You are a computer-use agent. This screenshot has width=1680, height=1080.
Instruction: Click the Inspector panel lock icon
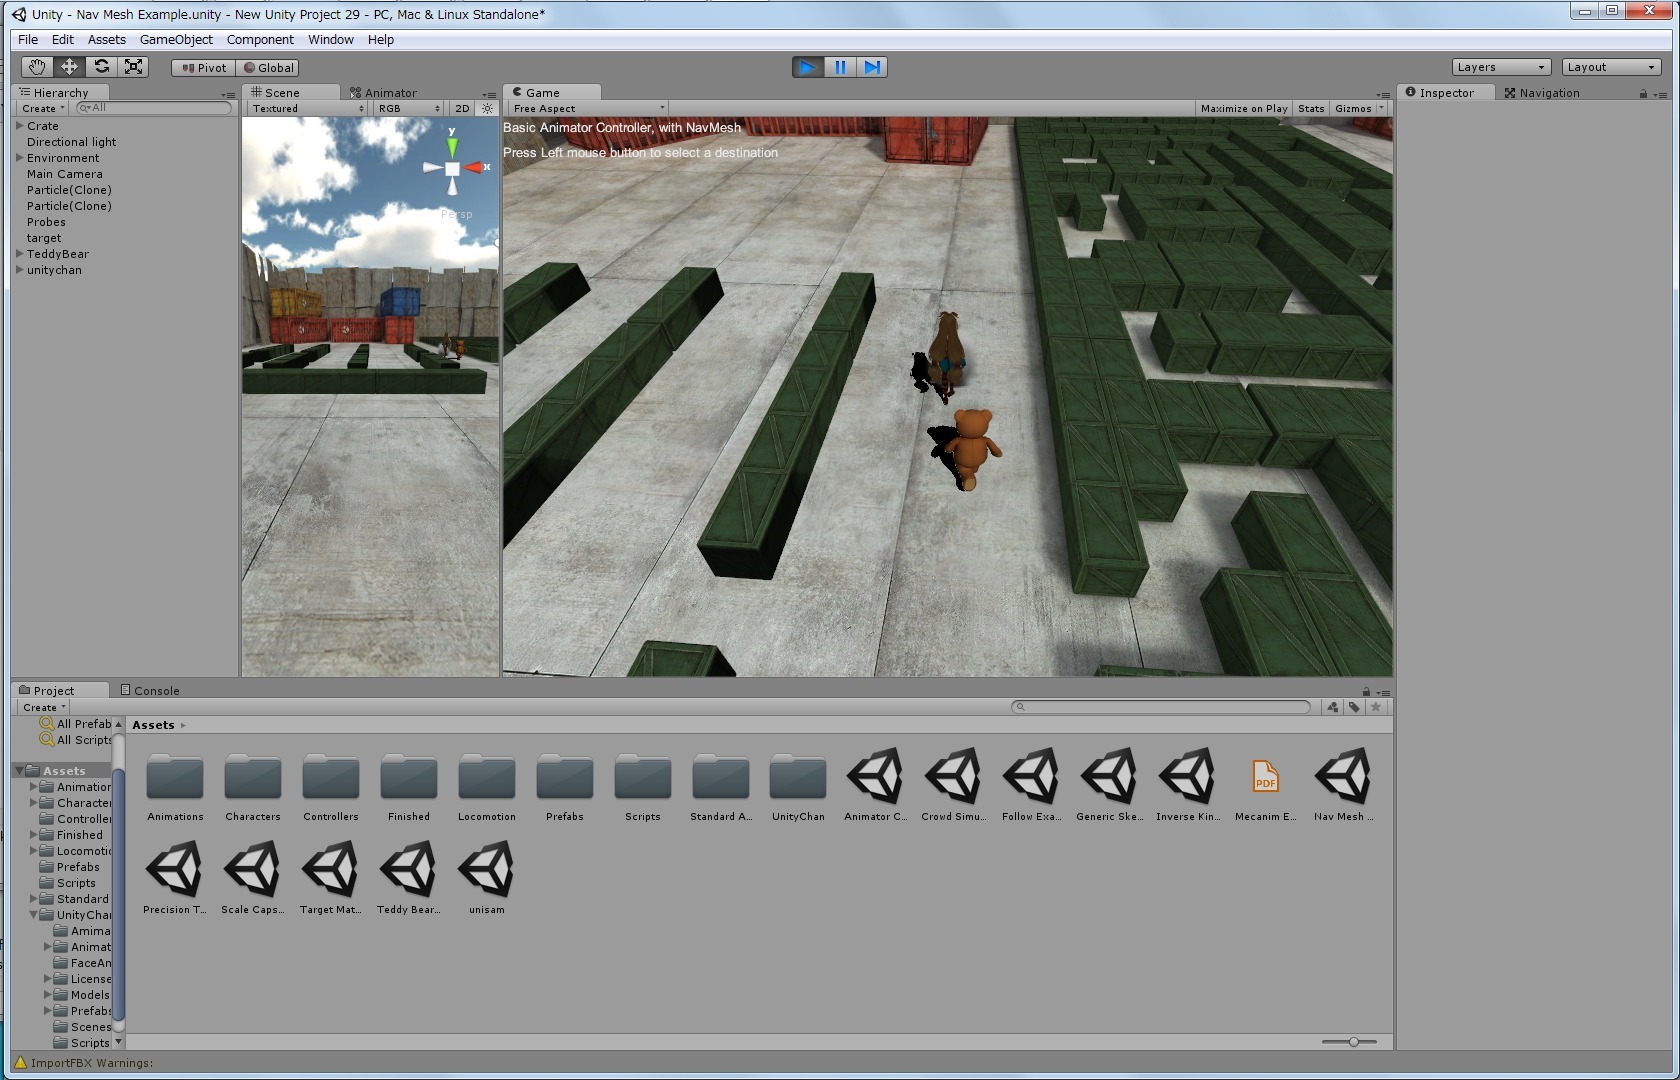(x=1642, y=92)
